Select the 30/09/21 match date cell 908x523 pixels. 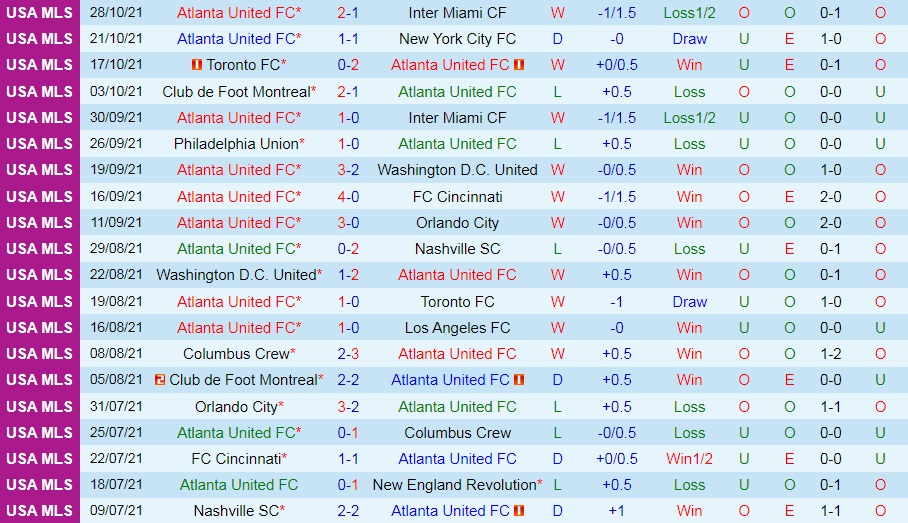click(x=117, y=118)
